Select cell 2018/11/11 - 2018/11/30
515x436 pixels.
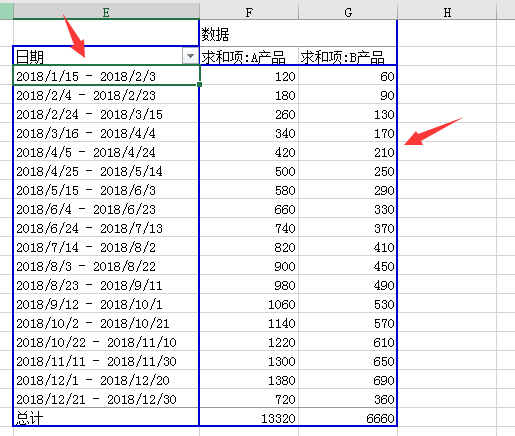click(106, 360)
